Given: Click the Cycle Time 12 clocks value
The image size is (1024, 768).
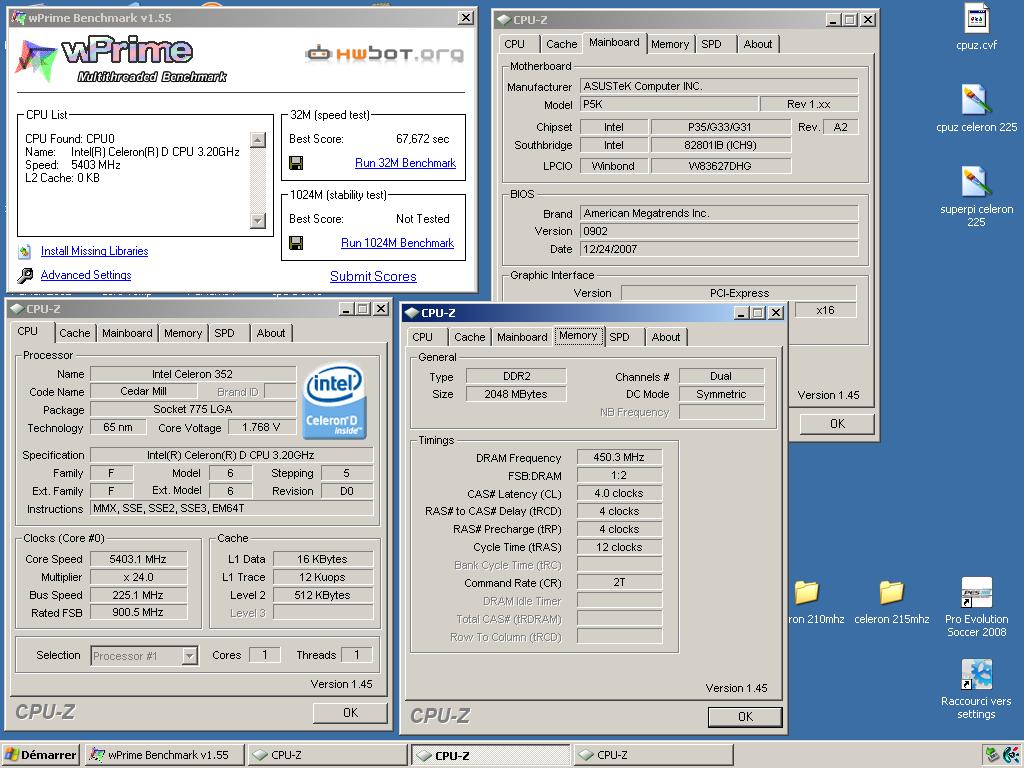Looking at the screenshot, I should (x=619, y=547).
